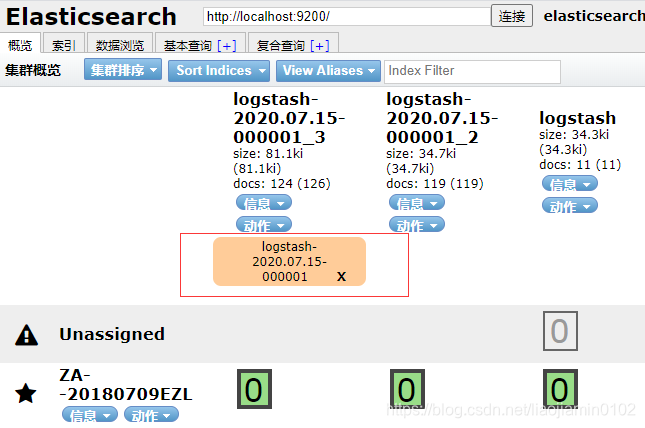The width and height of the screenshot is (645, 428).
Task: Focus the http://localhost:9200/ address field
Action: point(347,16)
